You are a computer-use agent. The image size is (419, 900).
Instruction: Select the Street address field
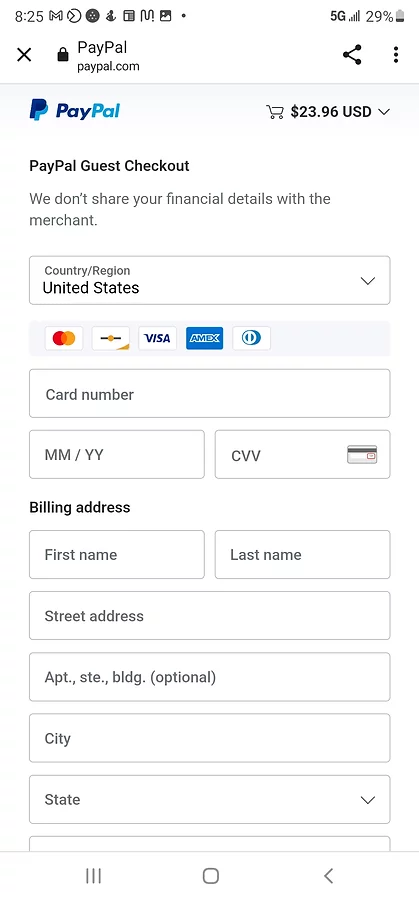tap(210, 616)
